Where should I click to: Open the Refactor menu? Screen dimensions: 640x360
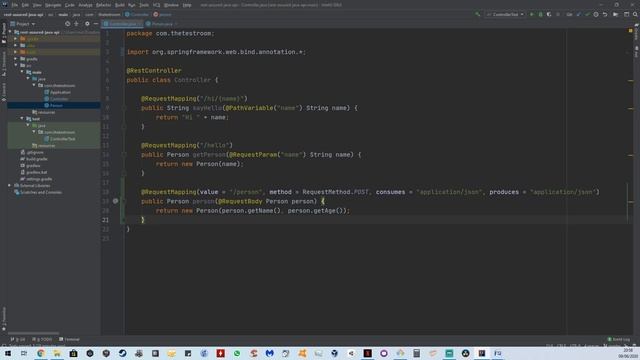click(x=103, y=5)
